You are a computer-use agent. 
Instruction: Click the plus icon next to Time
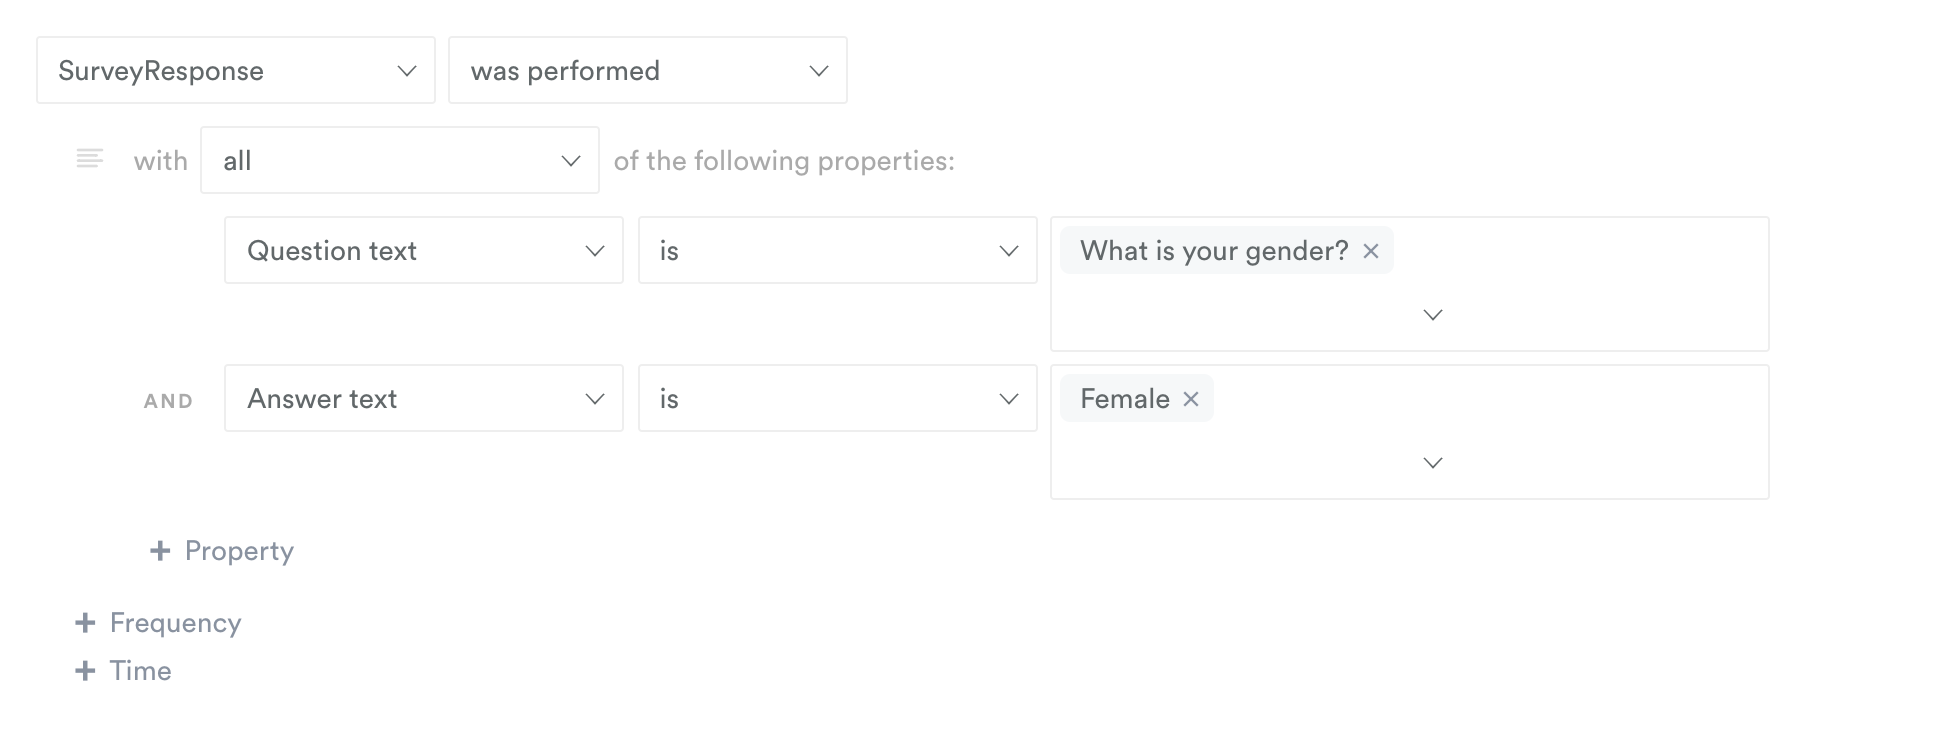tap(86, 671)
